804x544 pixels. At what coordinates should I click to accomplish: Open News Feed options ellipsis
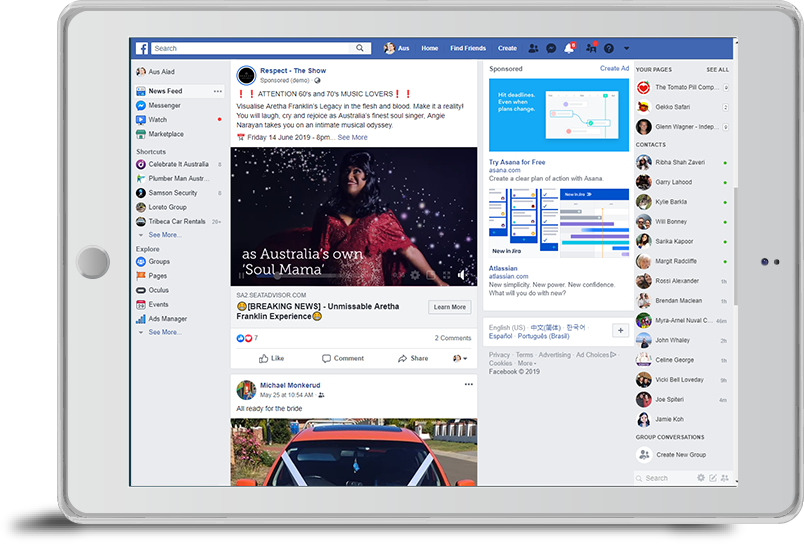point(218,91)
